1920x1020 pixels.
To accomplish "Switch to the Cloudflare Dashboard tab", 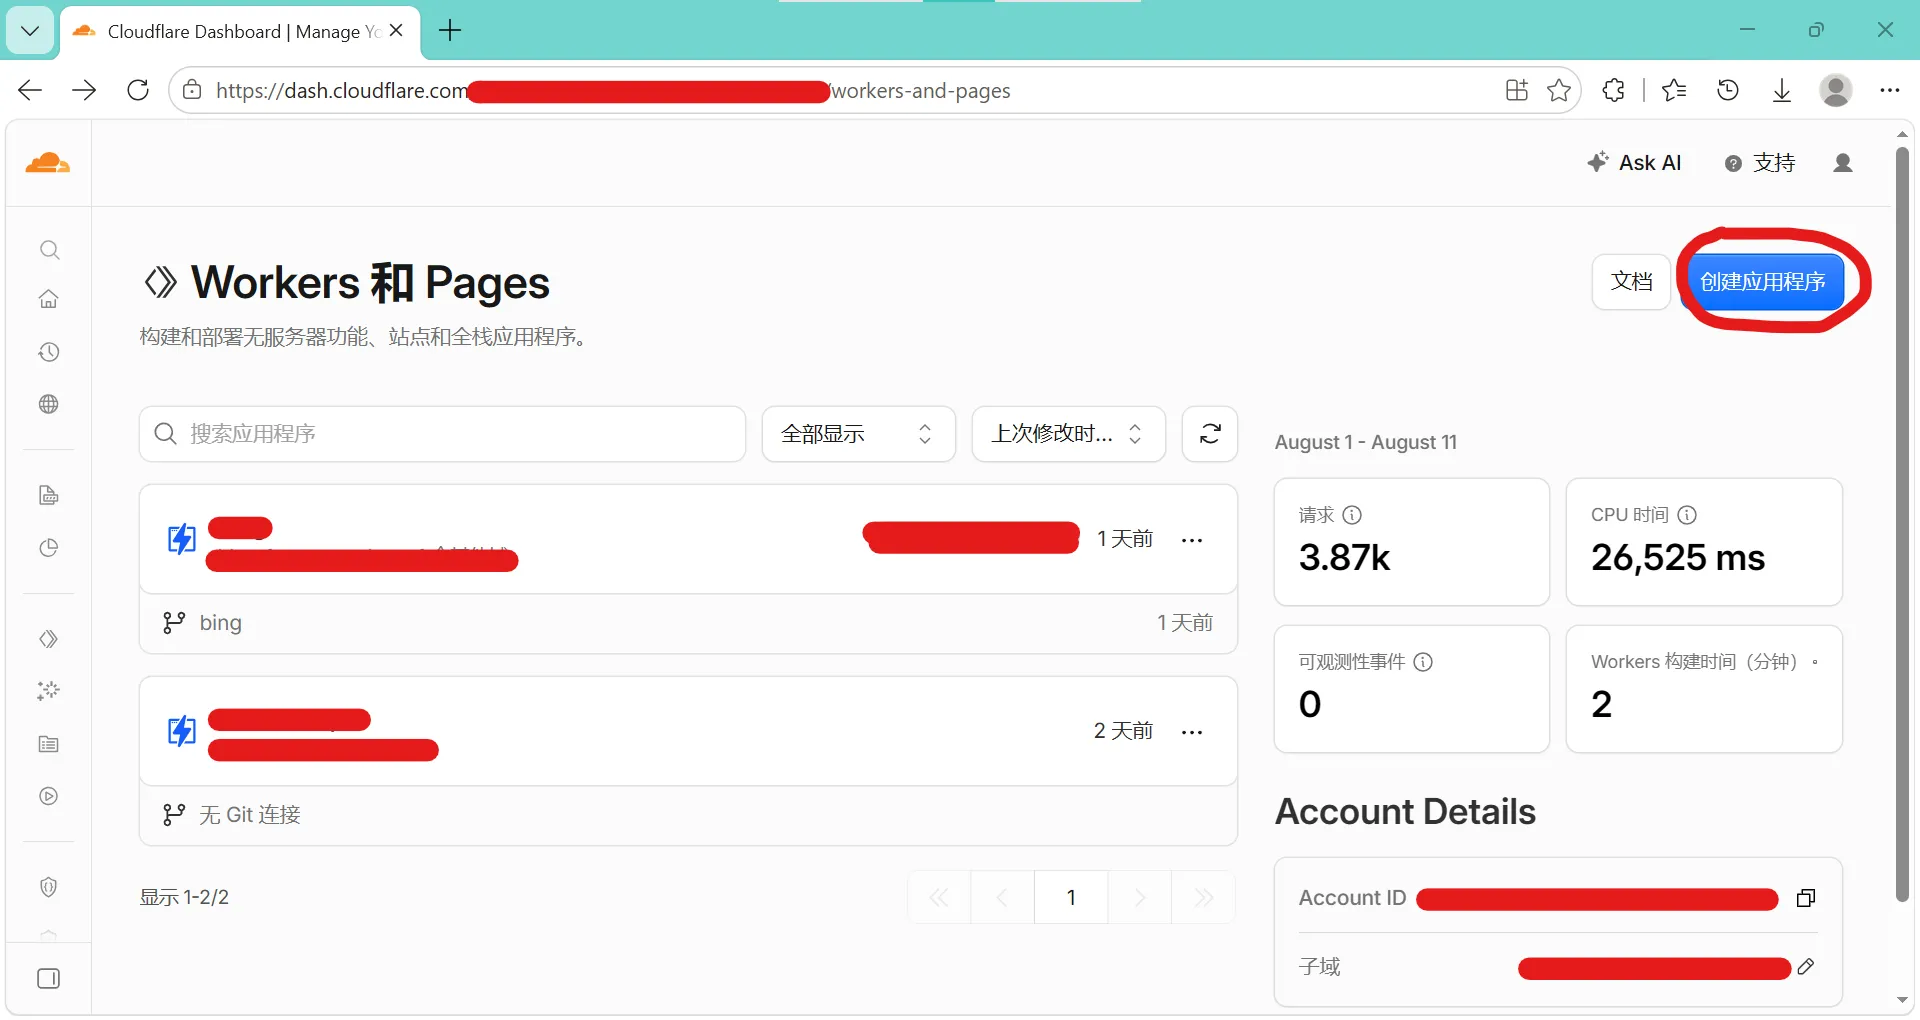I will point(241,32).
